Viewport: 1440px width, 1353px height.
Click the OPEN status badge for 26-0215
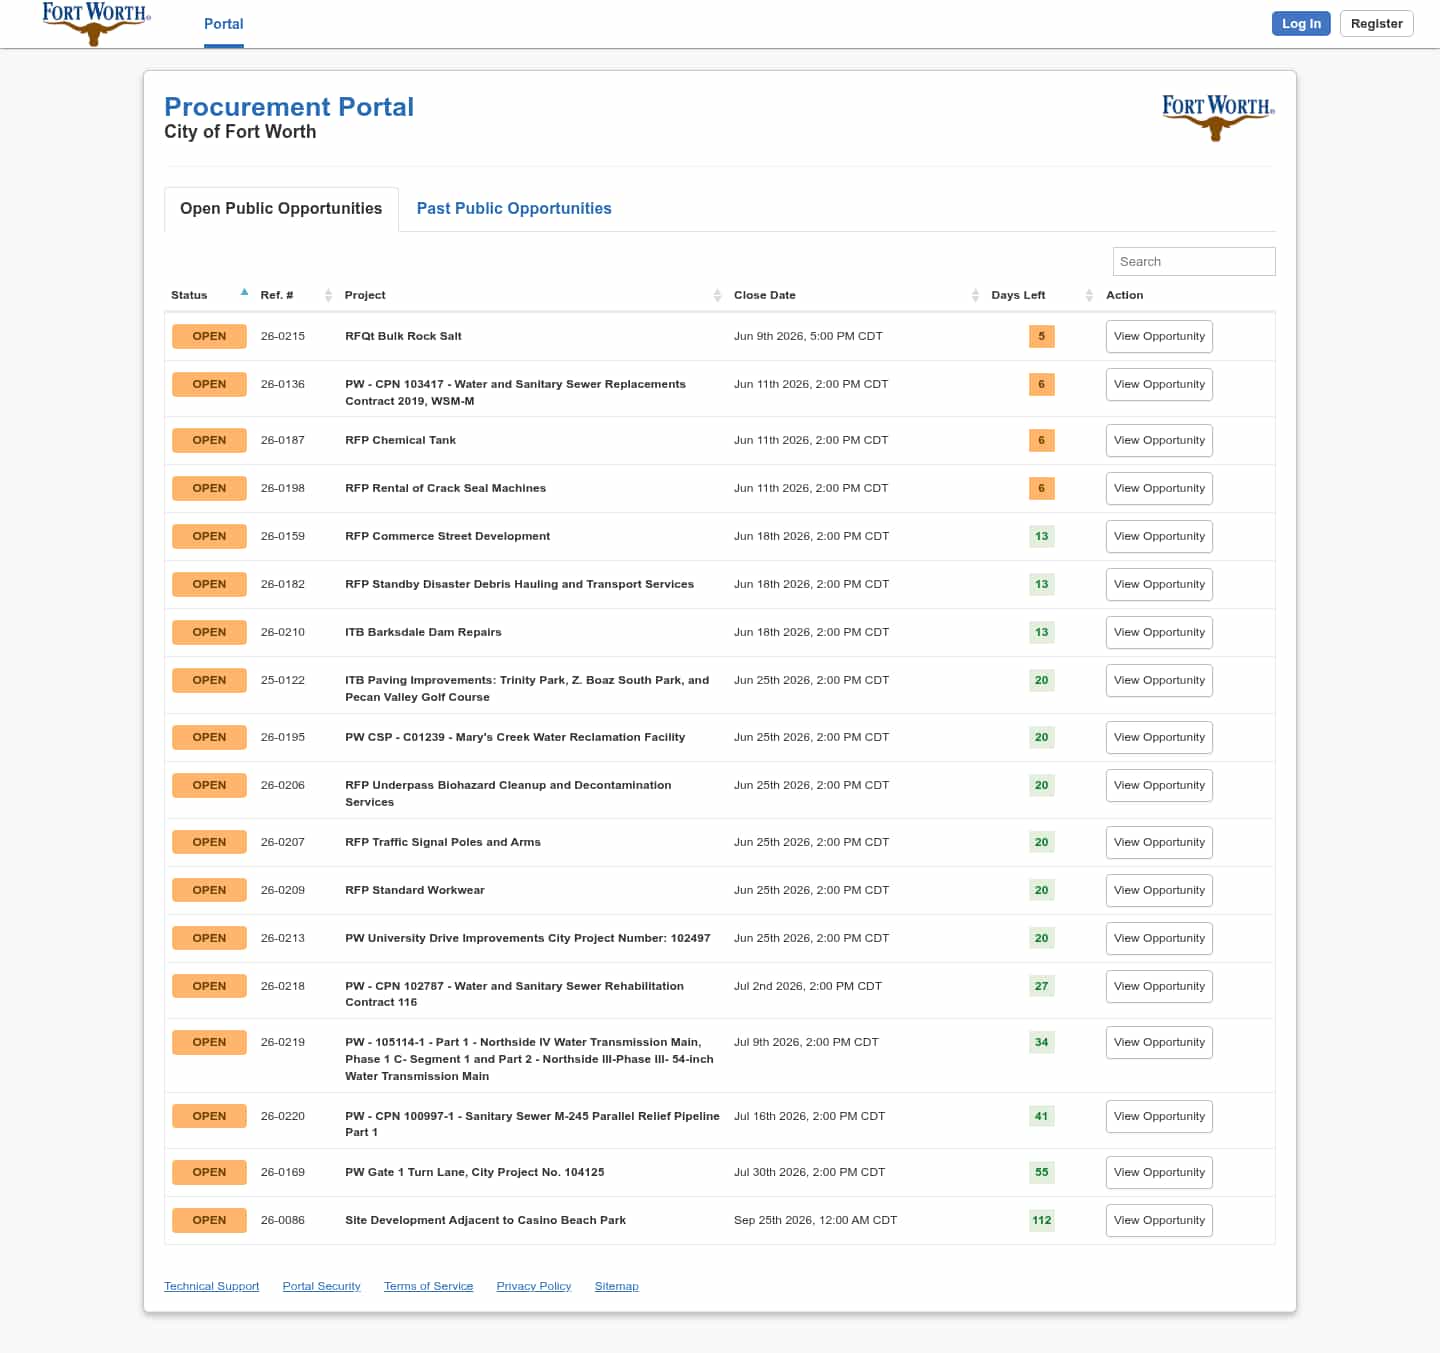209,336
